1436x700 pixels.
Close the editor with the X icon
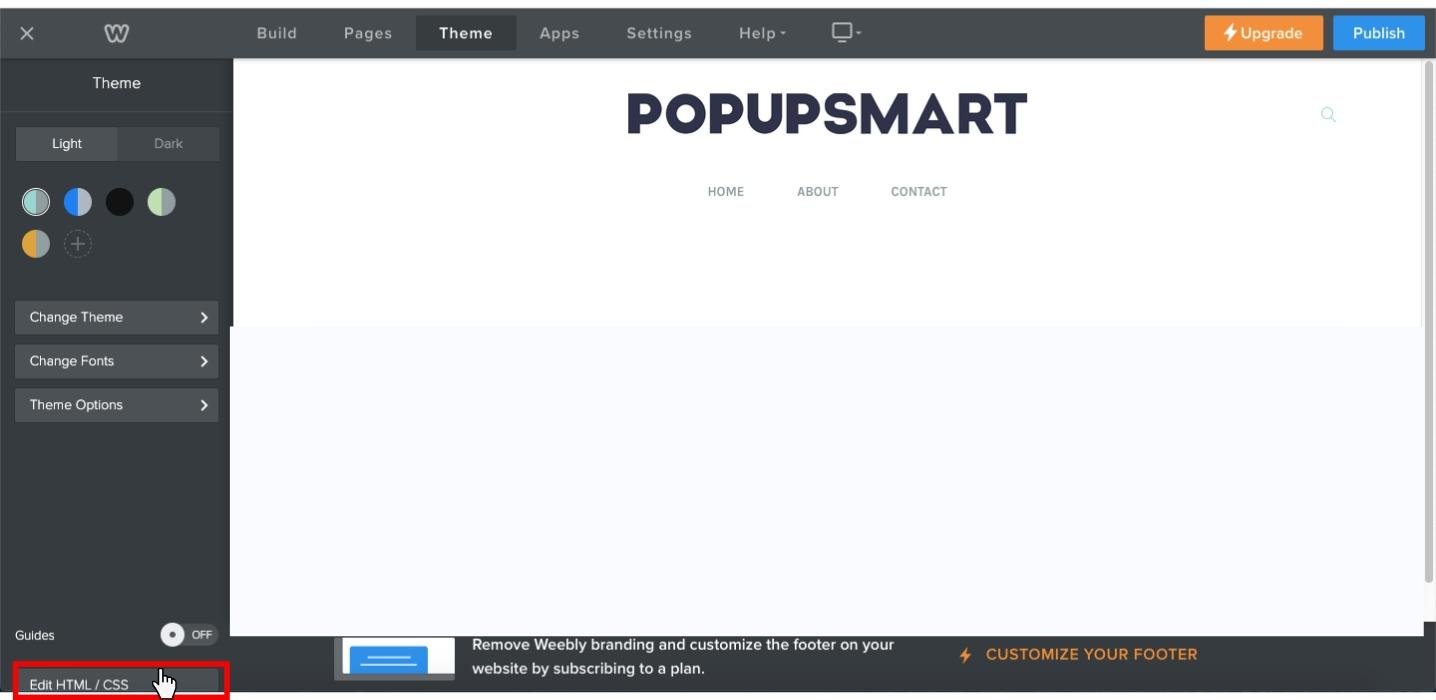27,33
